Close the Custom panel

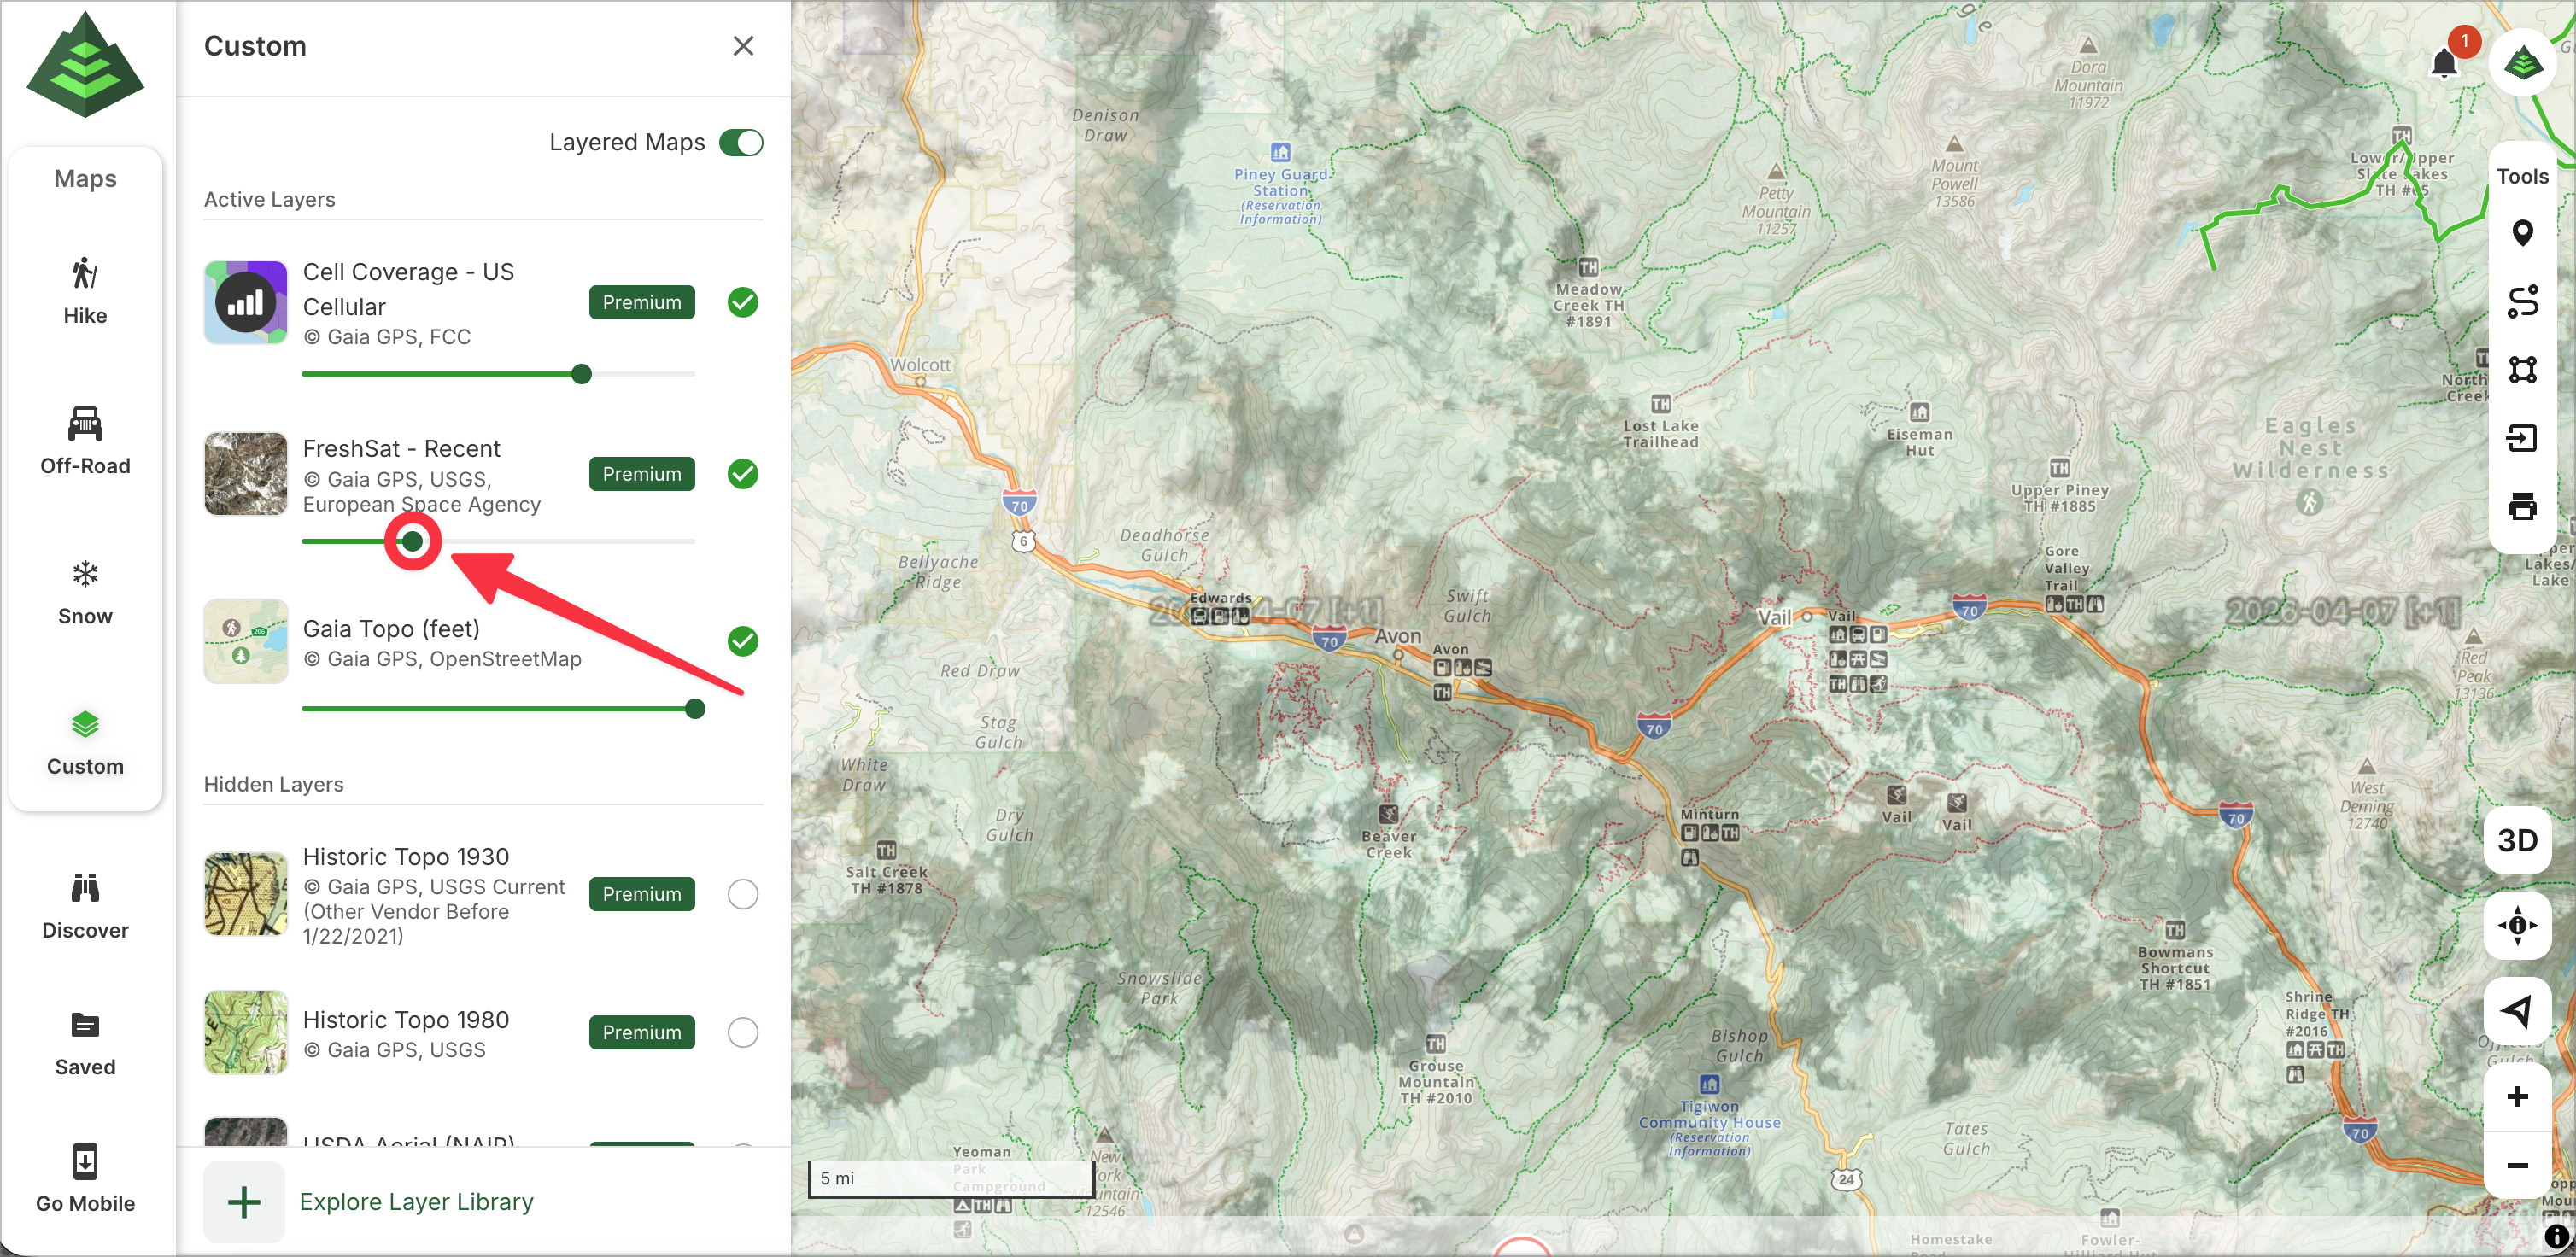coord(742,46)
